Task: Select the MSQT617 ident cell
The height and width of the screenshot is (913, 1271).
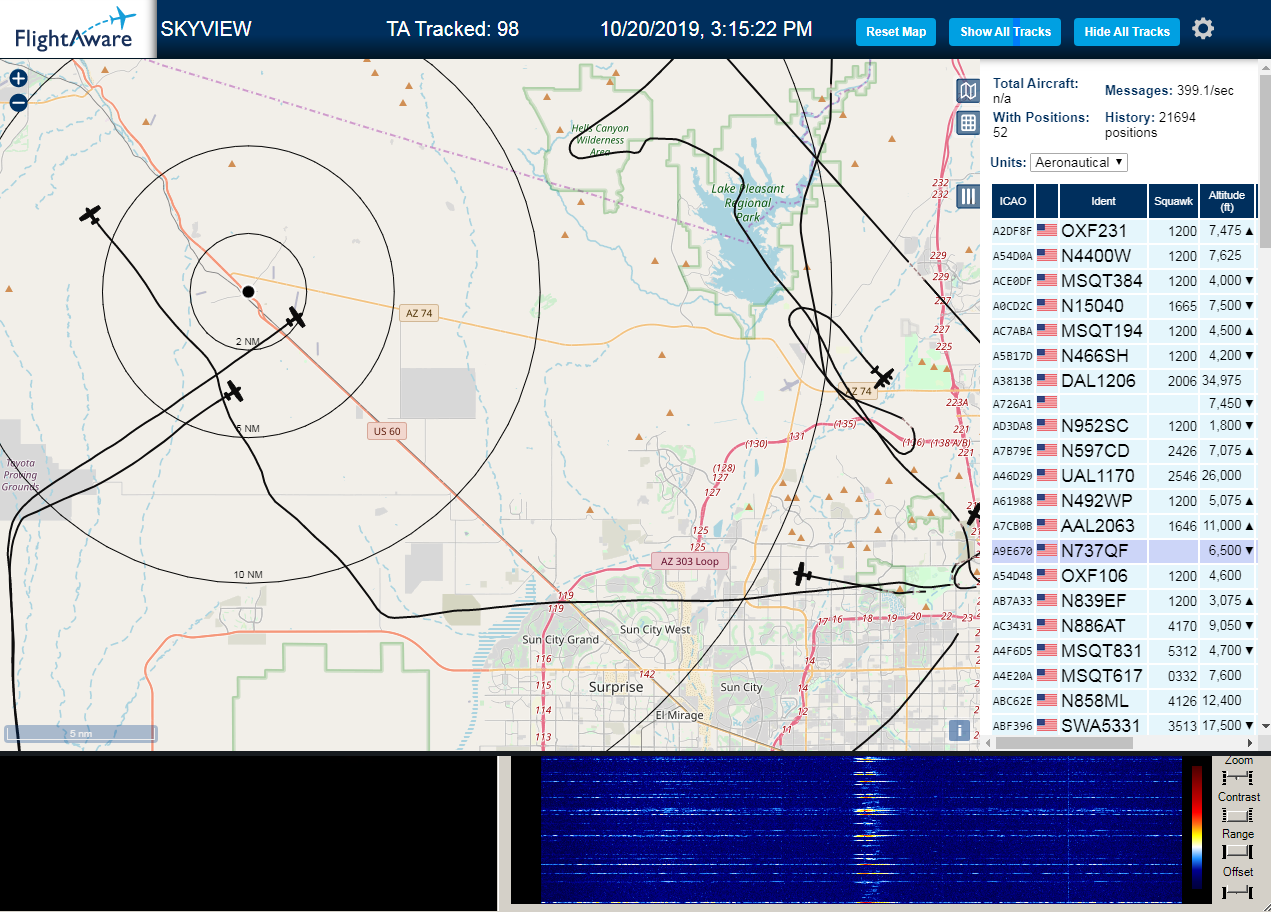Action: tap(1102, 675)
